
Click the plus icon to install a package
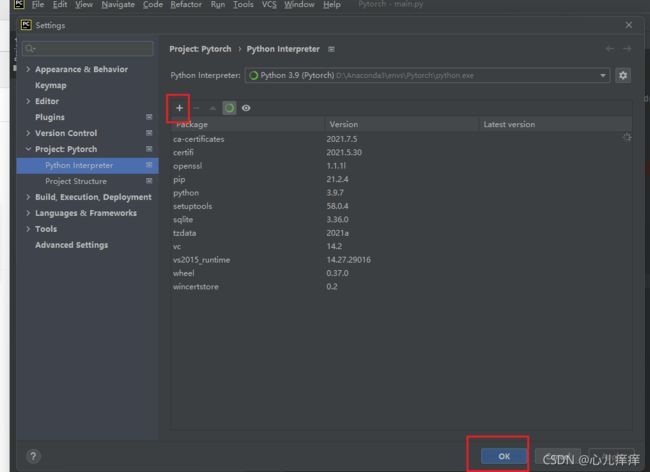click(179, 108)
